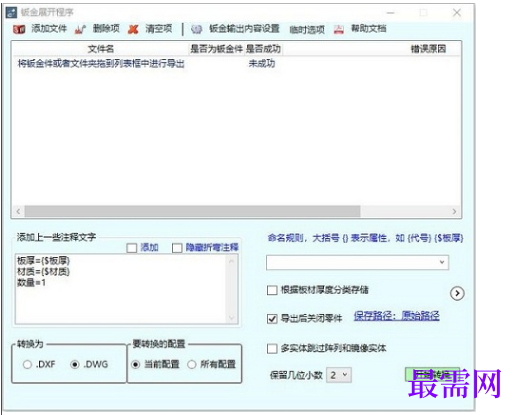Click annotation box scroll up arrow
The image size is (520, 415).
click(232, 260)
